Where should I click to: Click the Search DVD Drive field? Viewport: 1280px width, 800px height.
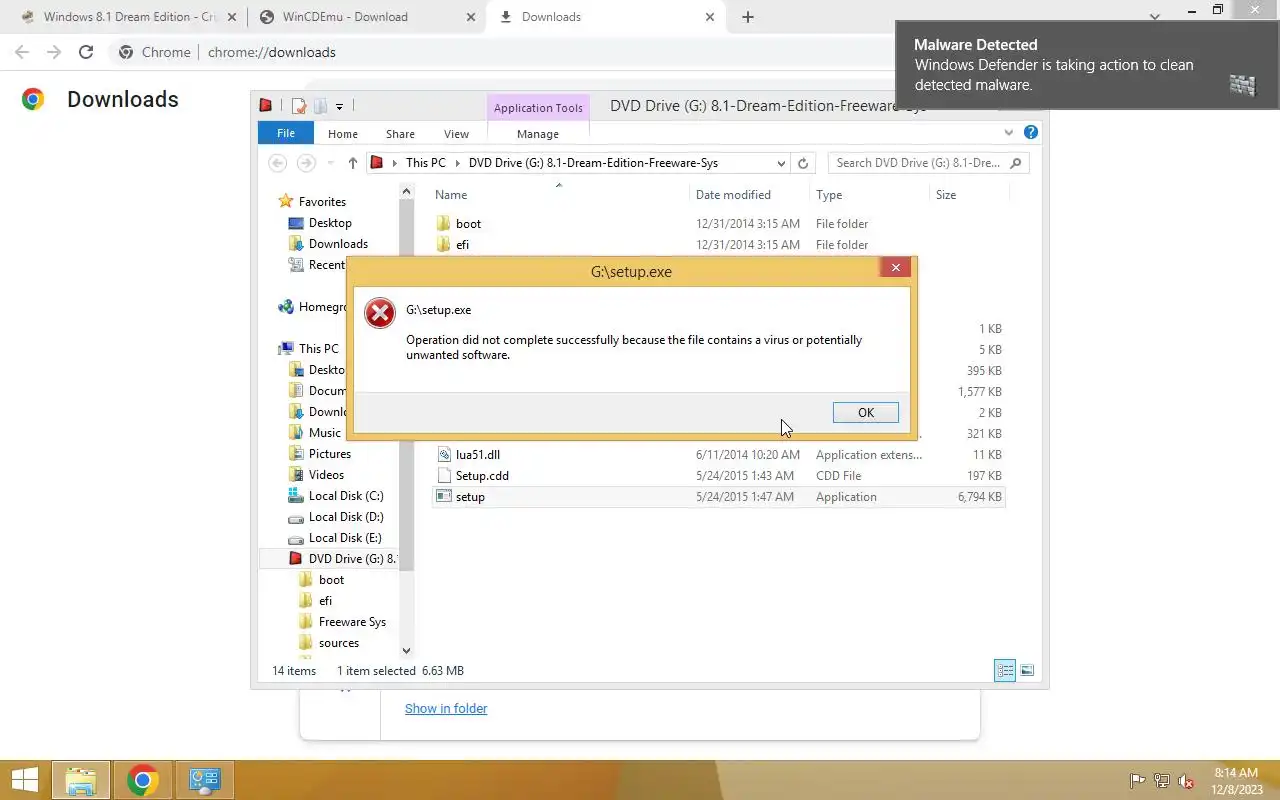pyautogui.click(x=928, y=163)
